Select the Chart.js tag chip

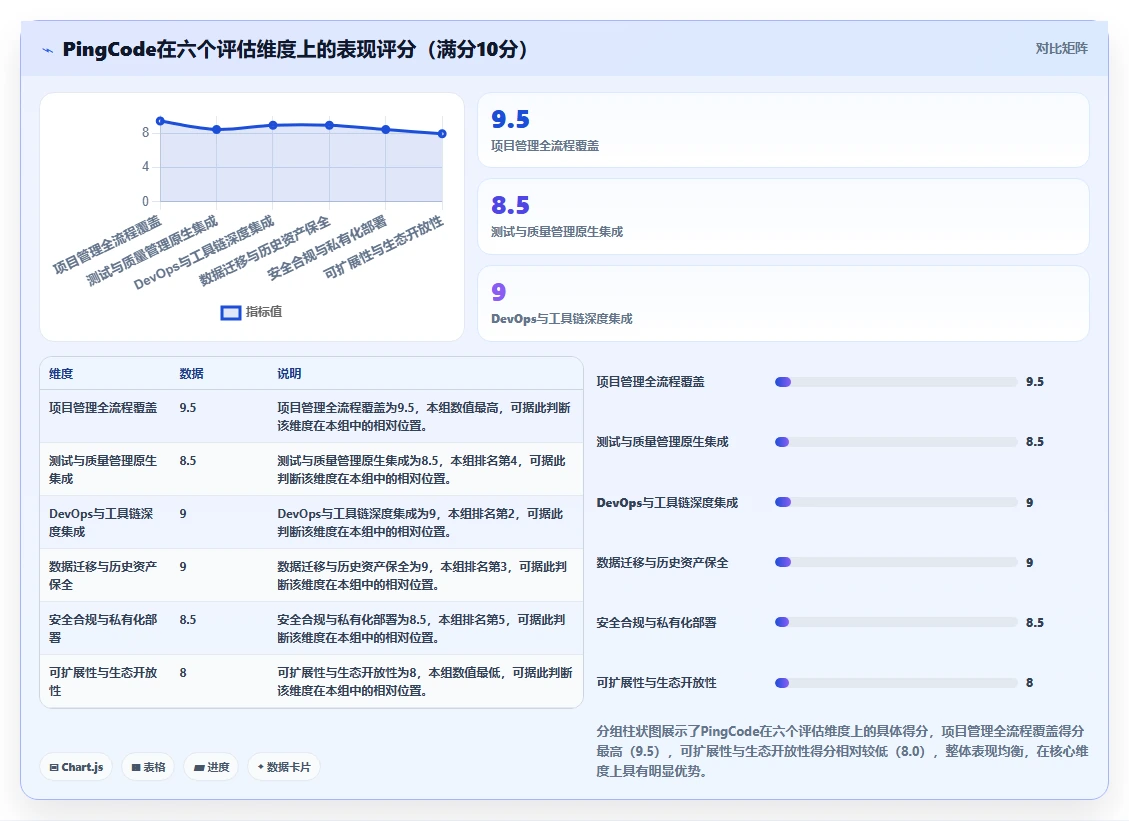click(x=76, y=767)
